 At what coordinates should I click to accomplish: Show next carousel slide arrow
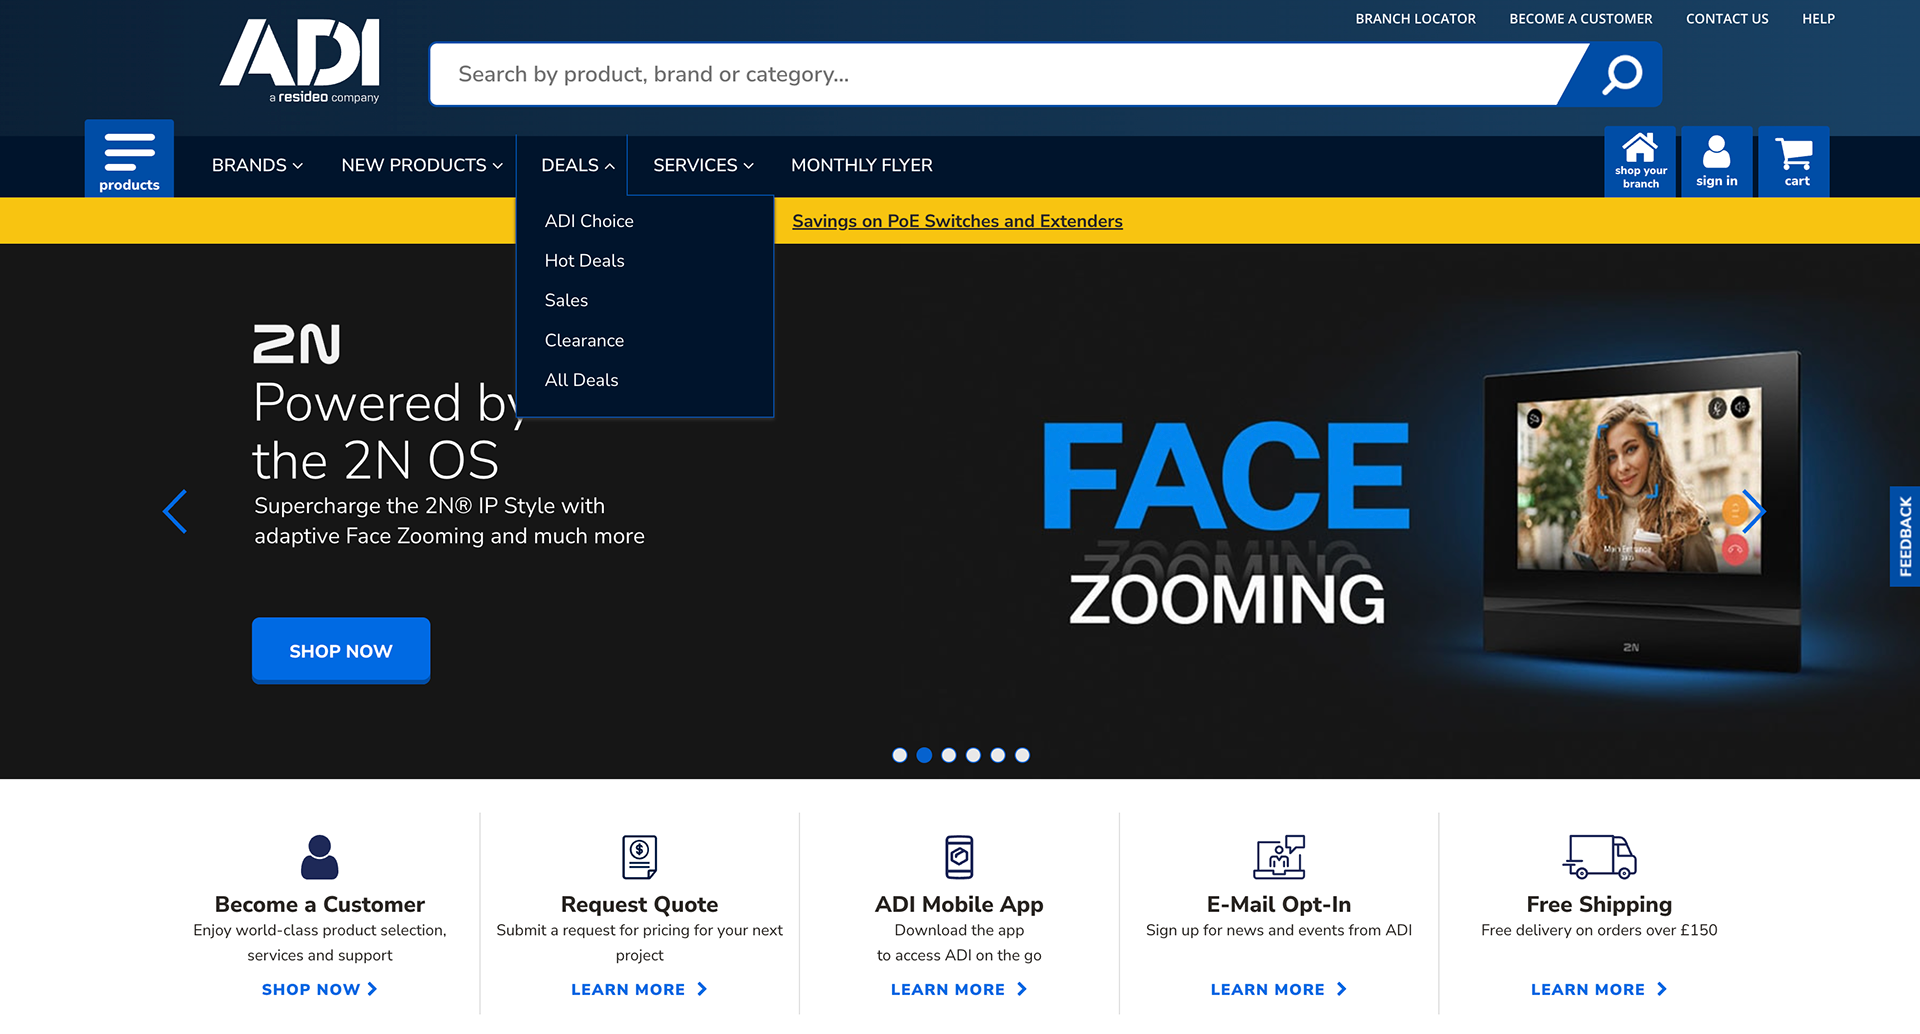click(x=1753, y=511)
